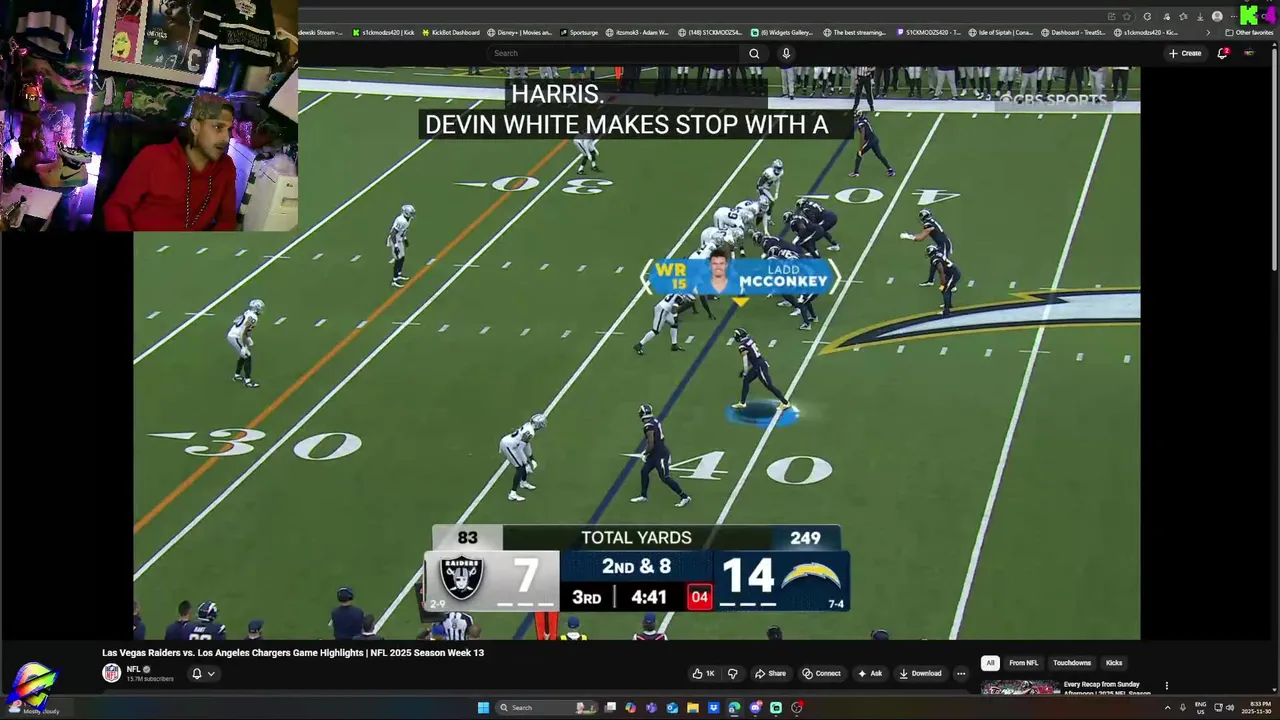Open the KickBot Dashboard bookmark

[450, 32]
